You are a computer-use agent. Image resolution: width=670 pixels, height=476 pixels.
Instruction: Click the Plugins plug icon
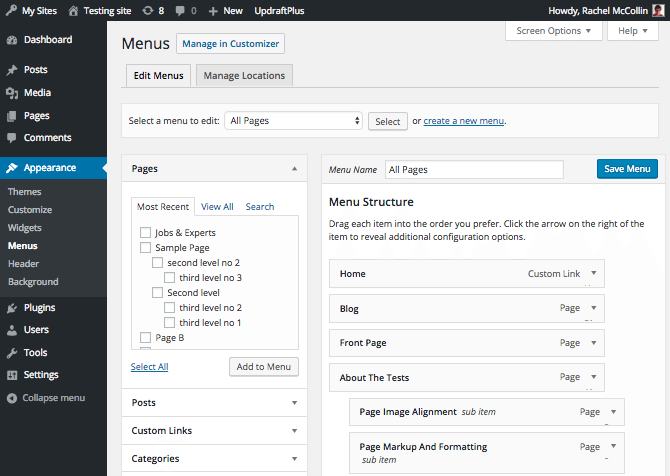12,308
